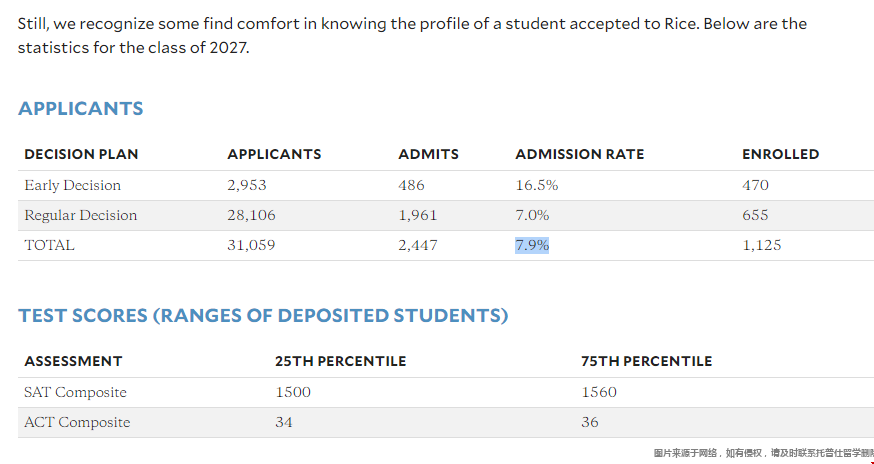Click the 16.5% early admission rate
Image resolution: width=874 pixels, height=464 pixels.
pyautogui.click(x=537, y=186)
